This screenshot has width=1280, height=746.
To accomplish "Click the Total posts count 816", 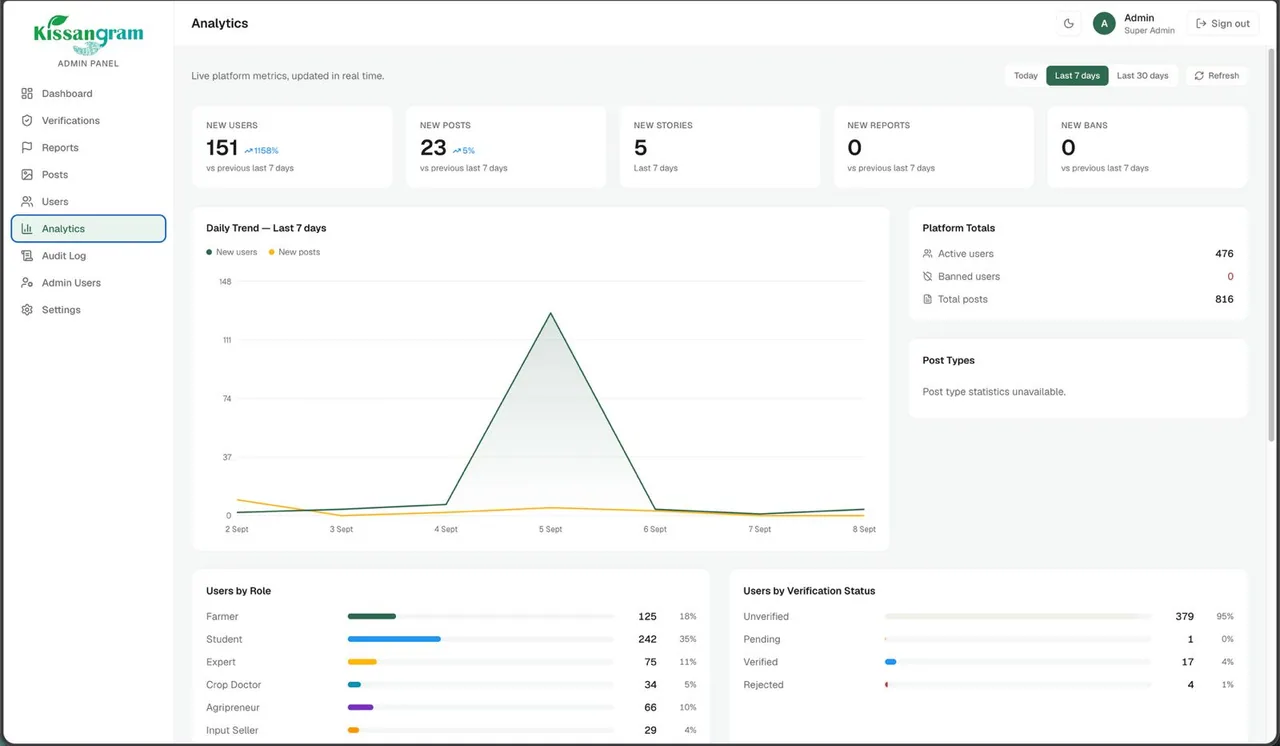I will pos(1224,300).
